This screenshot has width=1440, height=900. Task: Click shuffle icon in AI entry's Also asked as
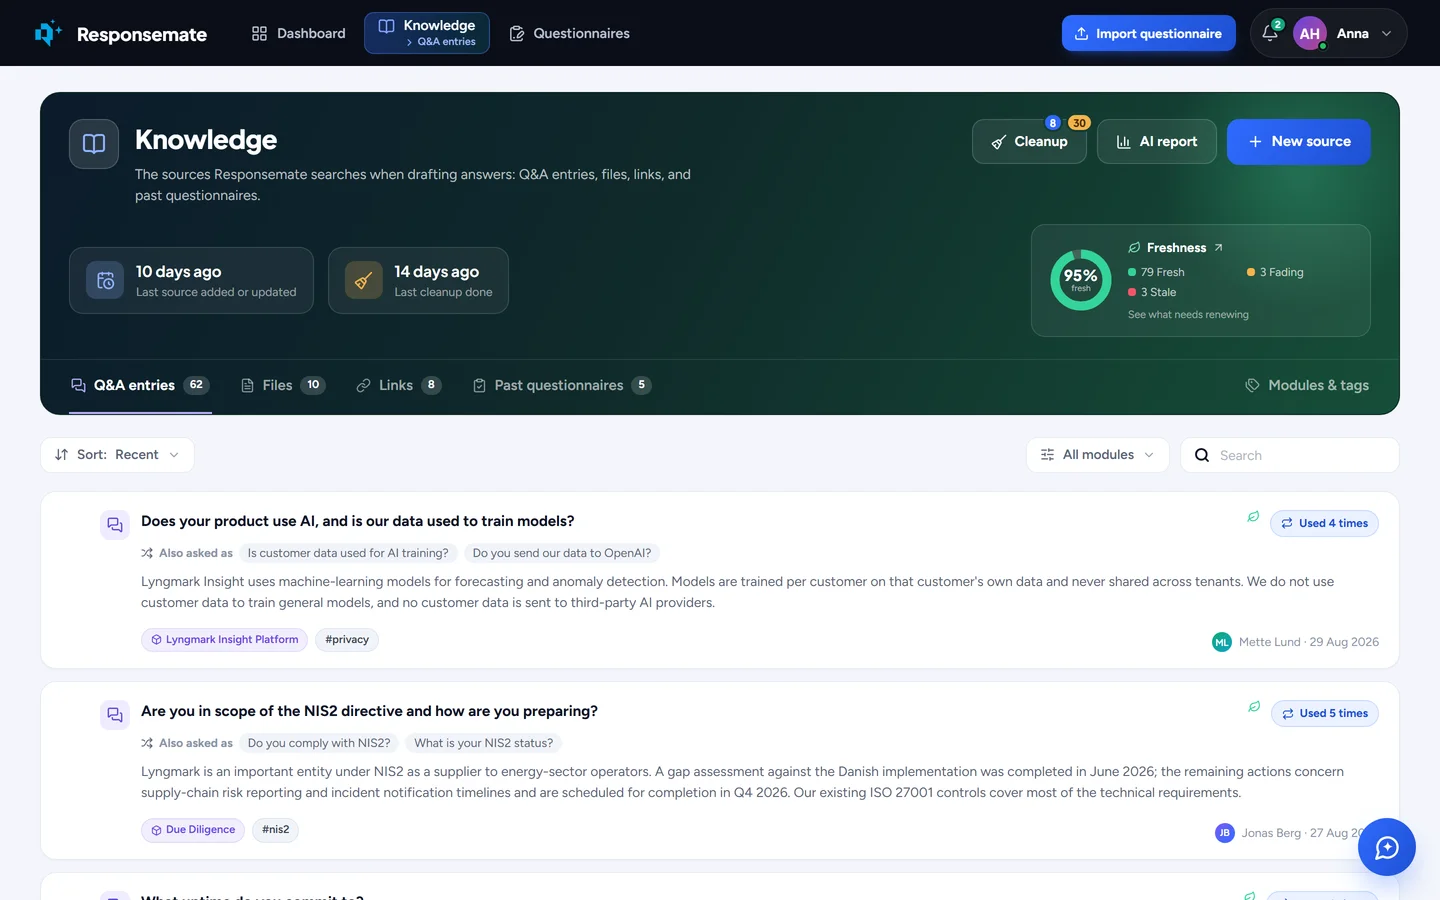point(147,553)
